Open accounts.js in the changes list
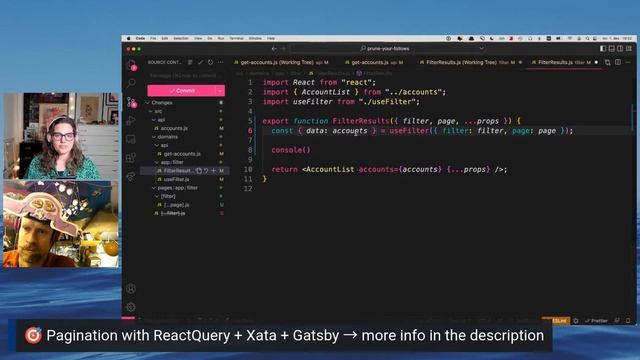 click(174, 129)
